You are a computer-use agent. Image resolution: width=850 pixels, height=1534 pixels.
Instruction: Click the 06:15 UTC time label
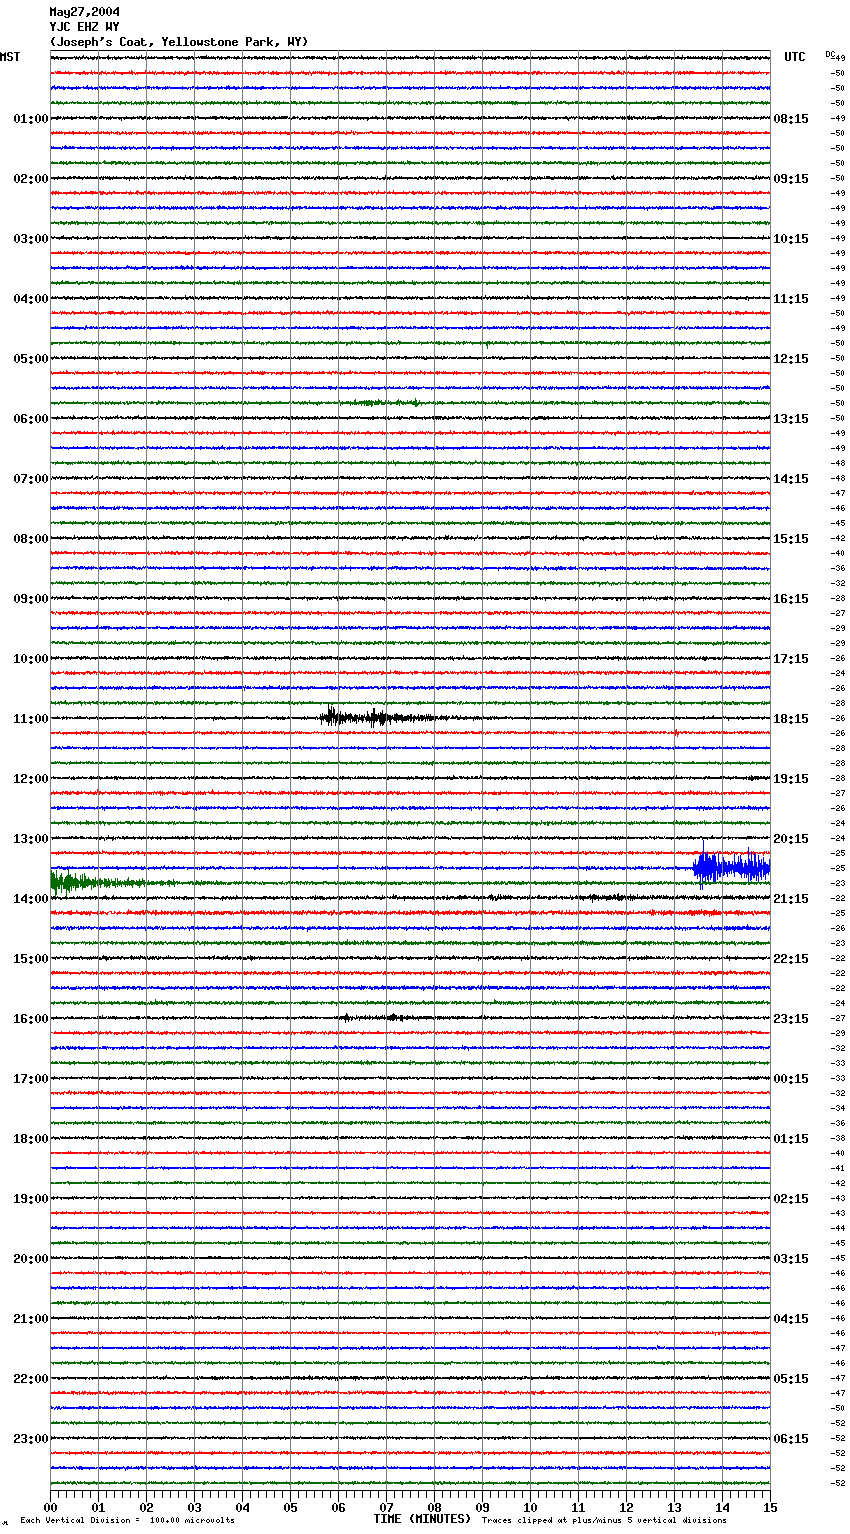point(791,1439)
